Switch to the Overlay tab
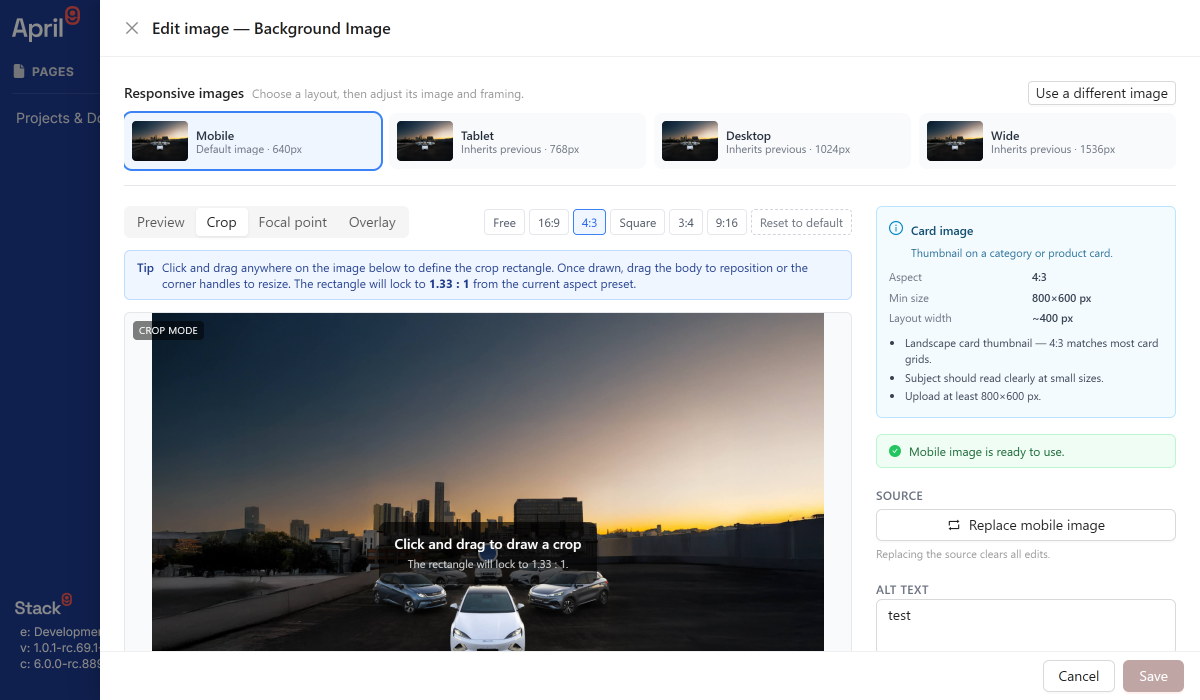Image resolution: width=1200 pixels, height=700 pixels. (x=372, y=222)
